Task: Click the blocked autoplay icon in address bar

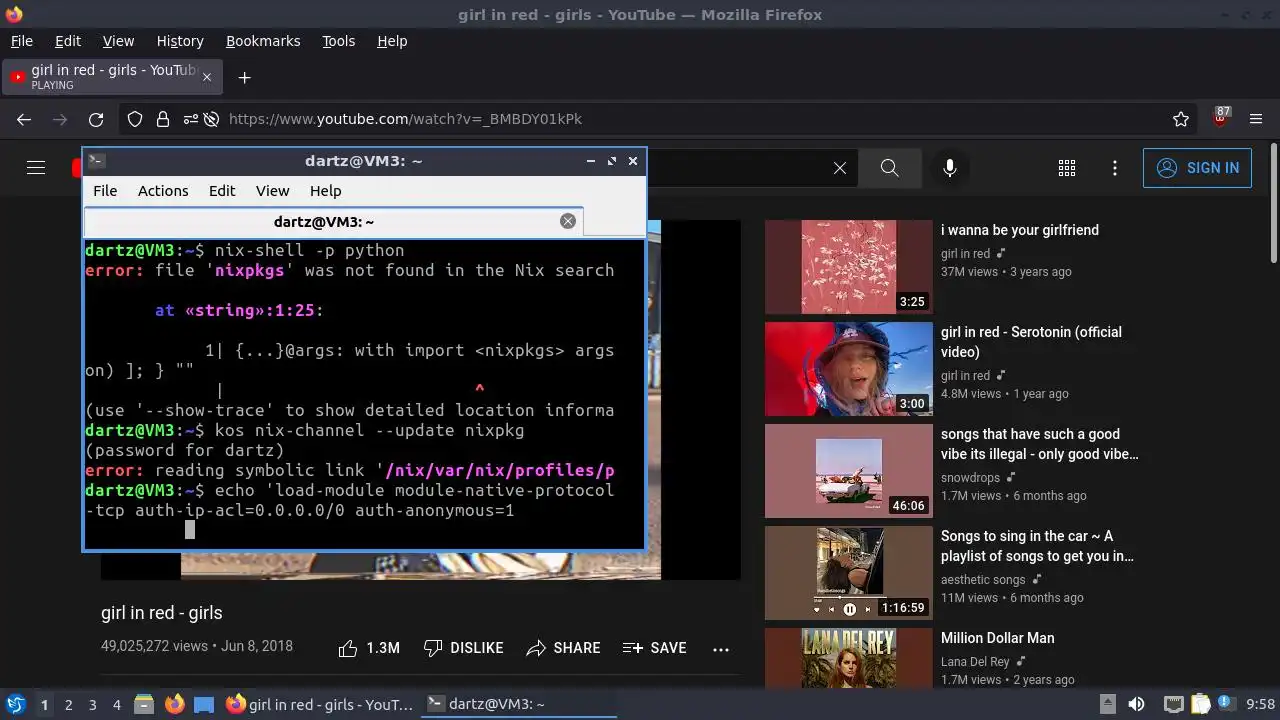Action: pyautogui.click(x=211, y=119)
